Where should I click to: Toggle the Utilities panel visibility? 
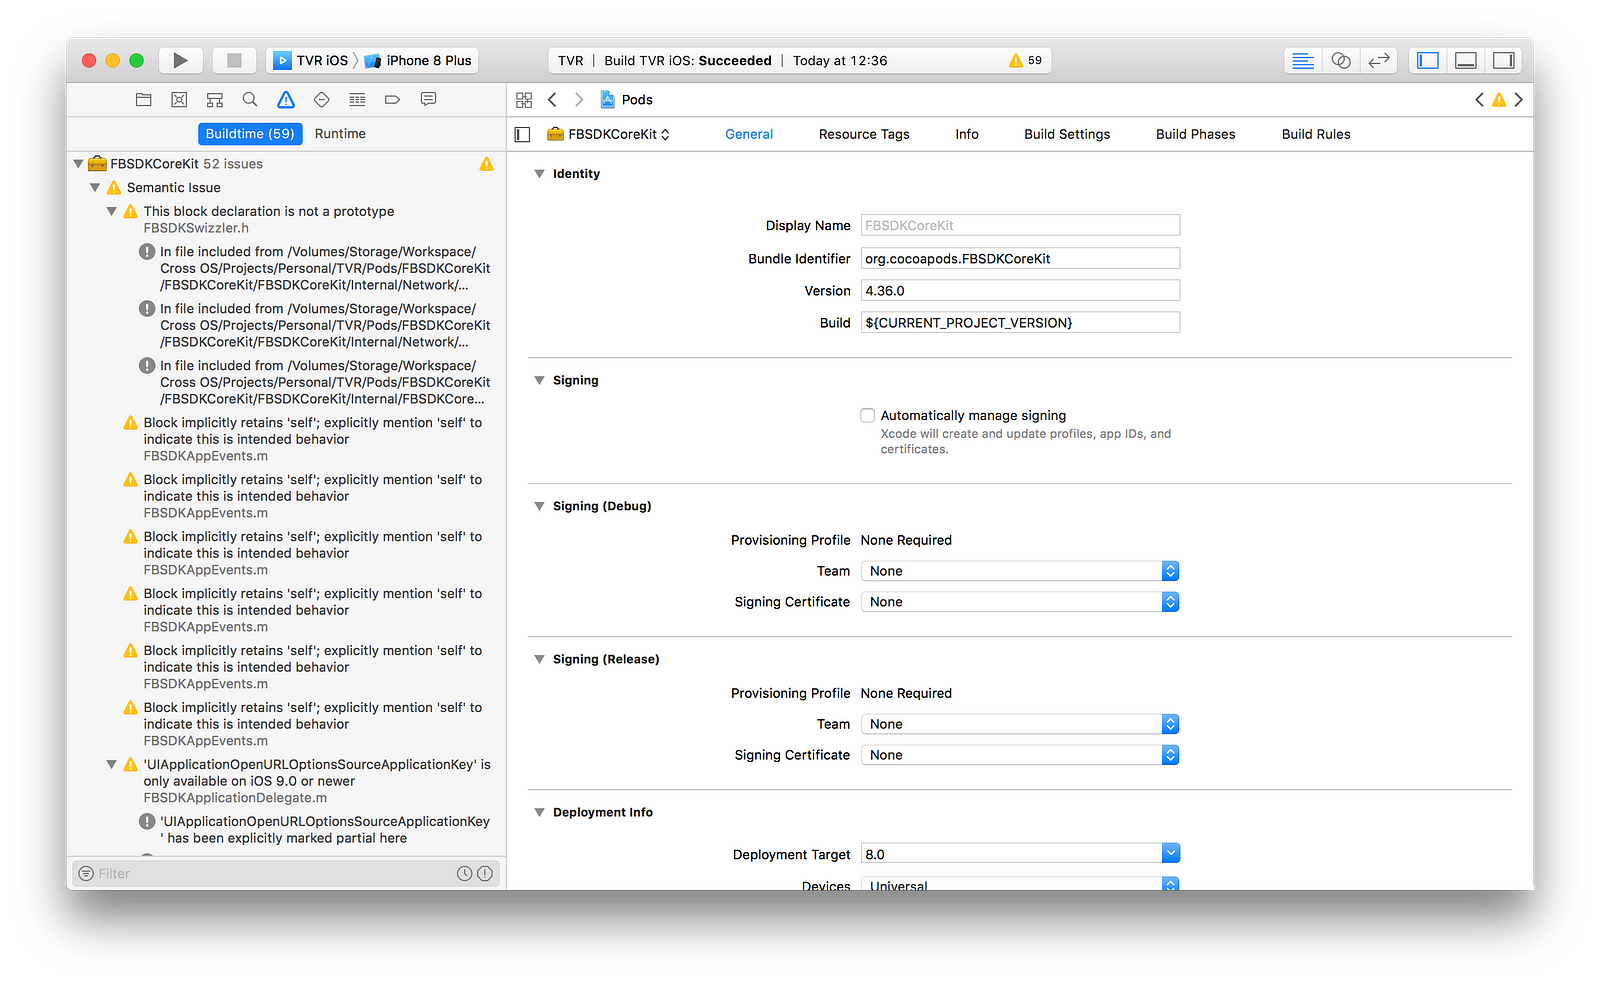tap(1504, 60)
